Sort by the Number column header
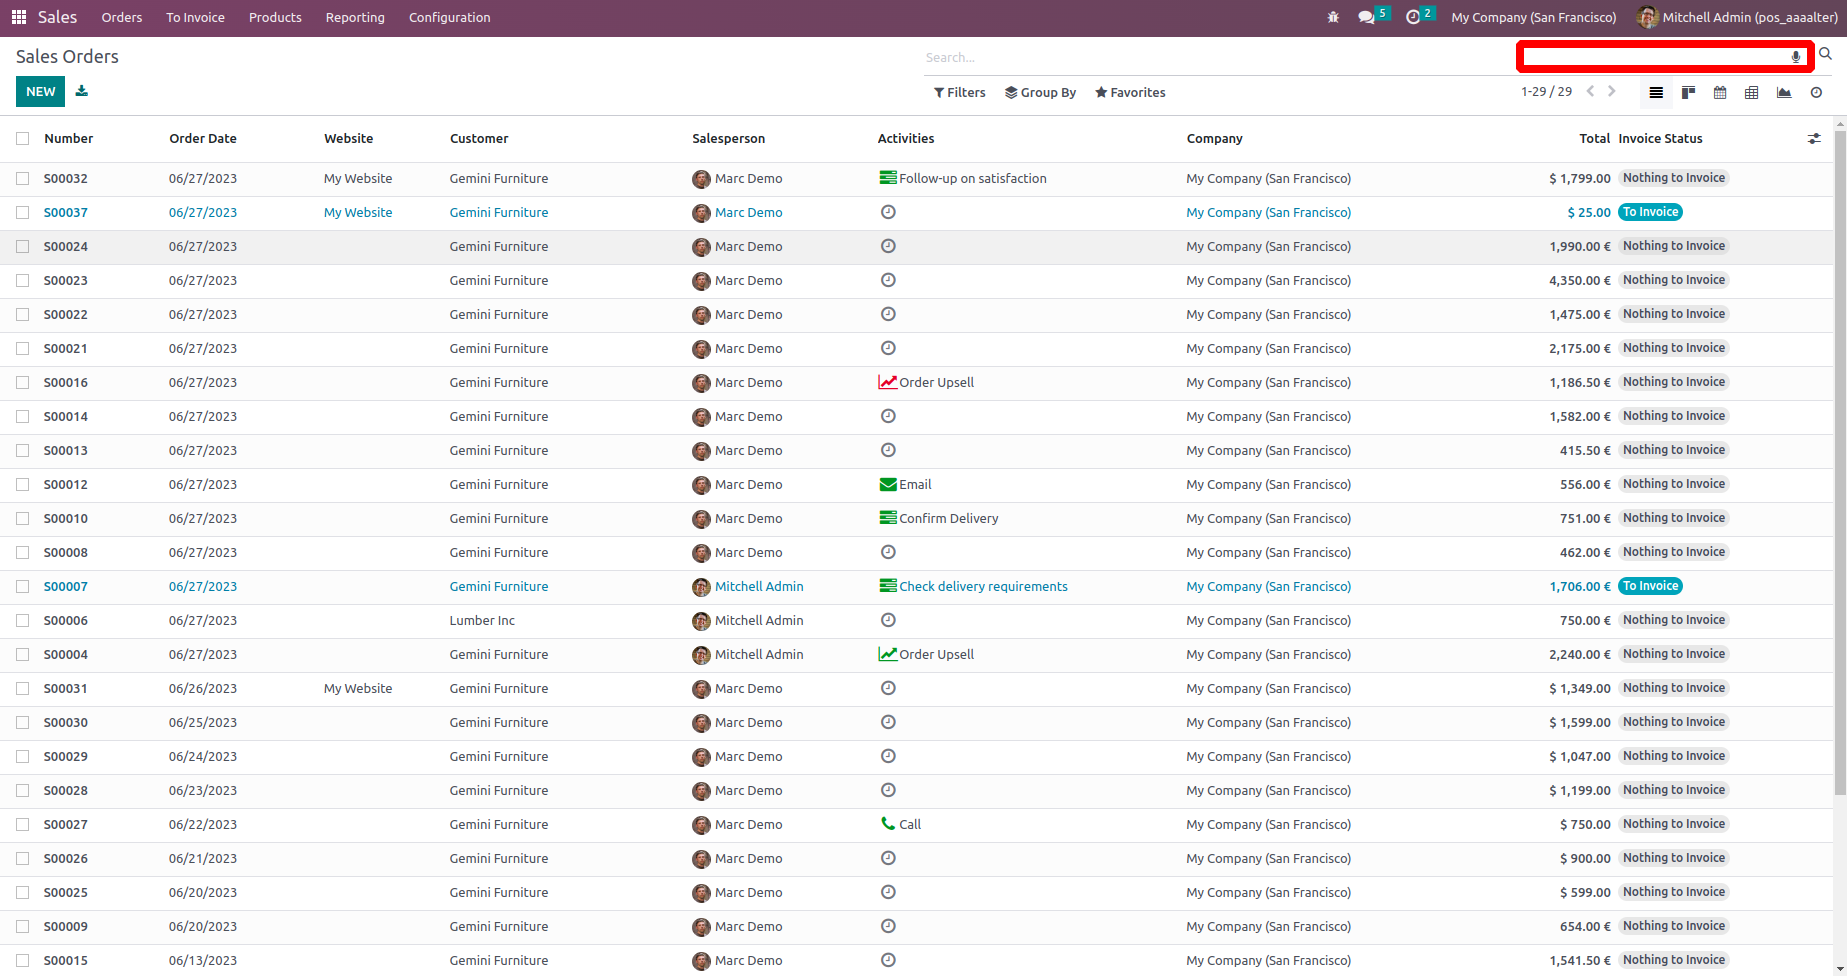1847x976 pixels. (x=69, y=139)
